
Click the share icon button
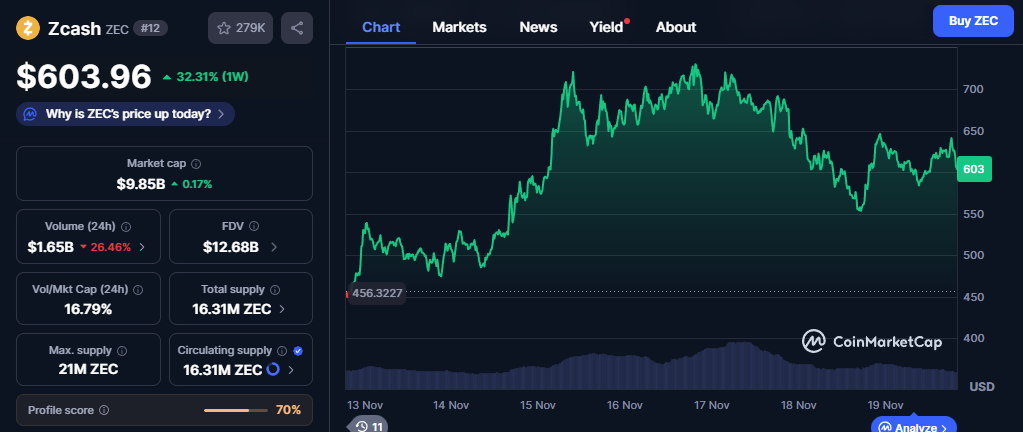(x=297, y=28)
